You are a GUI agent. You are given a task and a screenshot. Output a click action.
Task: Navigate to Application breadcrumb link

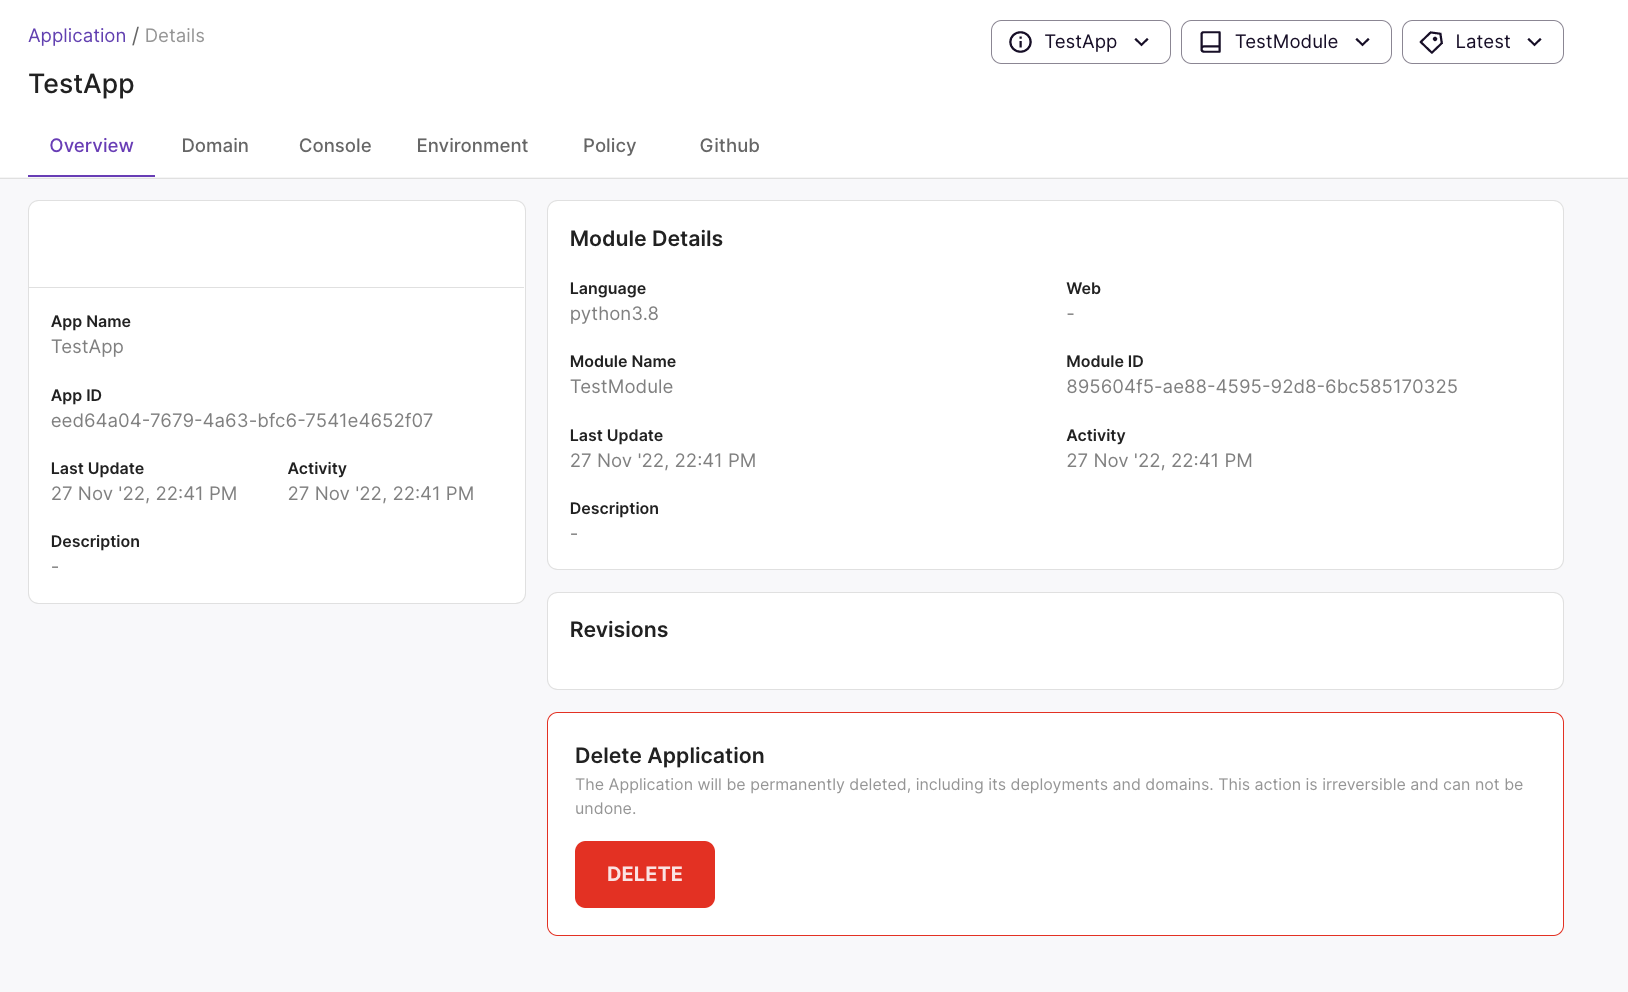tap(77, 36)
